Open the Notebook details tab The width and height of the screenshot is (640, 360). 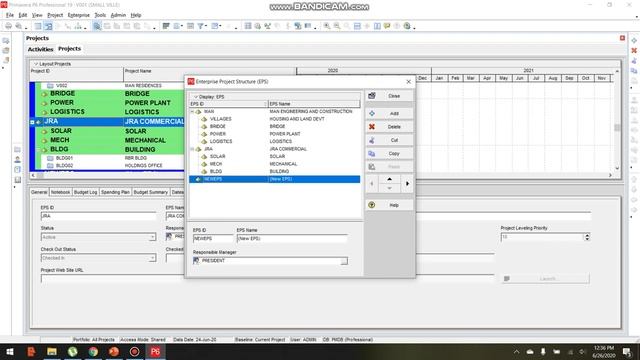pos(60,192)
